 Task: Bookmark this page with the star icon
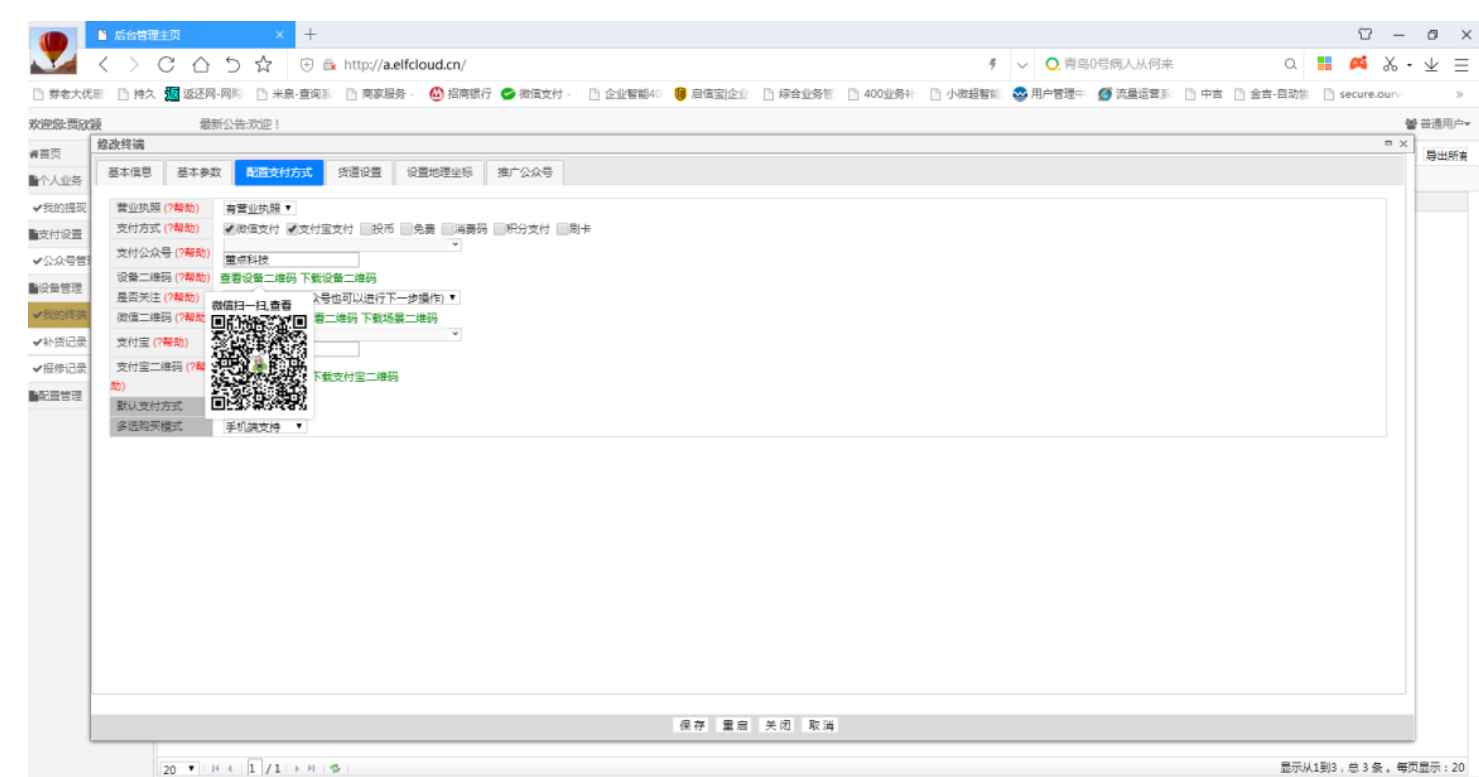tap(263, 64)
